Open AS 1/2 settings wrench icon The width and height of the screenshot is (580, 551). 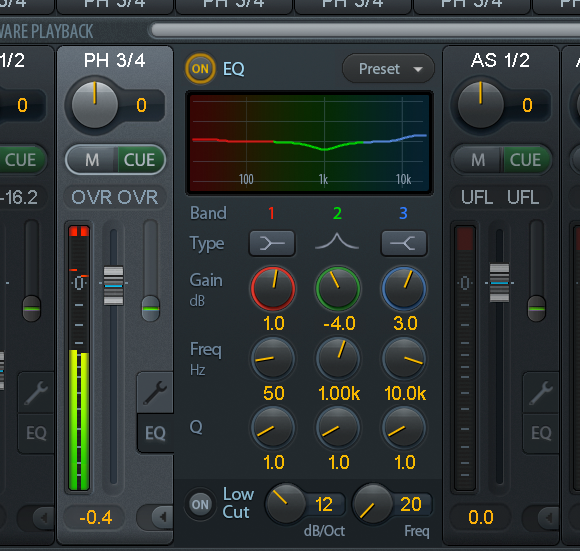(541, 392)
